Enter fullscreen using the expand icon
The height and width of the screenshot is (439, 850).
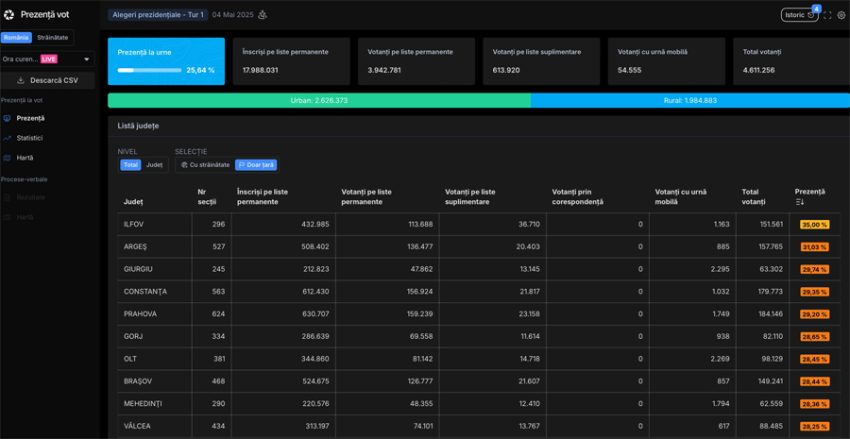tap(827, 15)
